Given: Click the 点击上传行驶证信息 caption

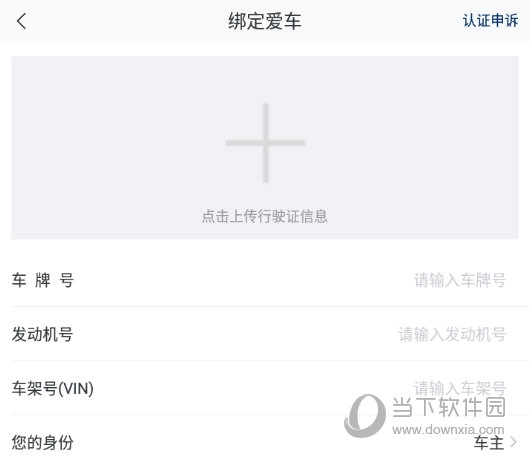Looking at the screenshot, I should pyautogui.click(x=265, y=216).
